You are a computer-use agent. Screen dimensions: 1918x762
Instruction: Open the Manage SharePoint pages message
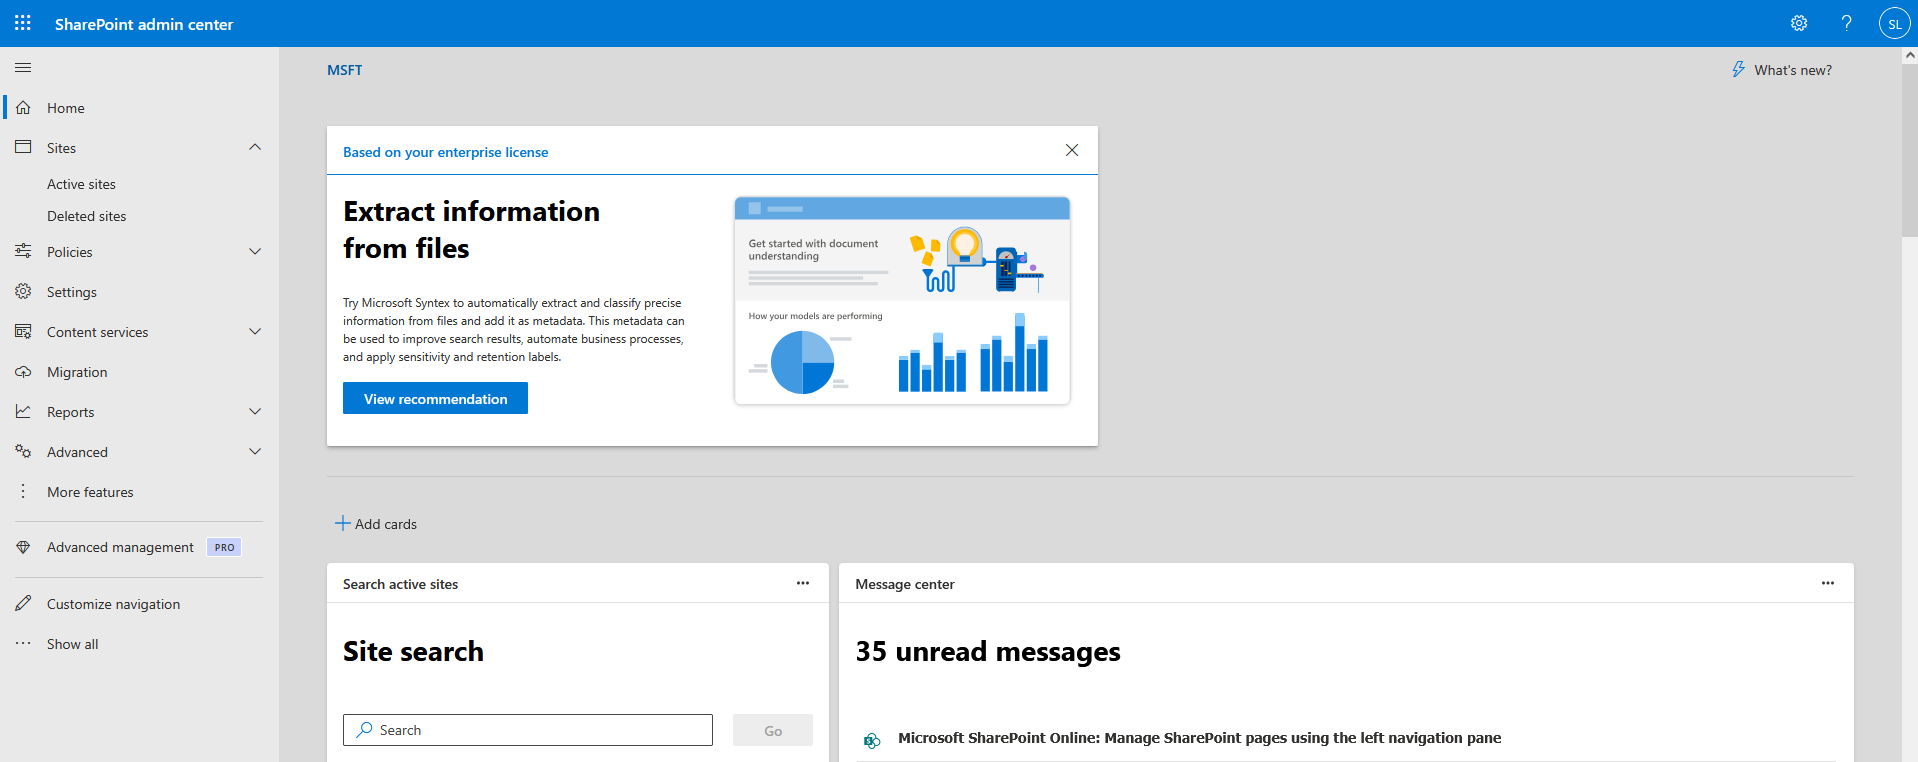[1199, 738]
